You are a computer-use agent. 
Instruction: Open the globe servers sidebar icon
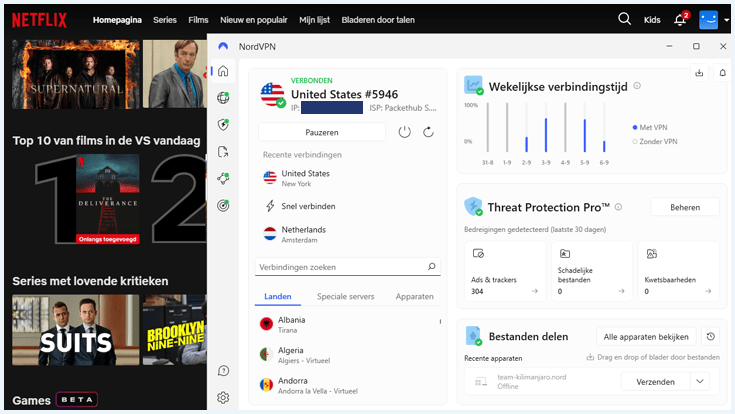point(223,98)
